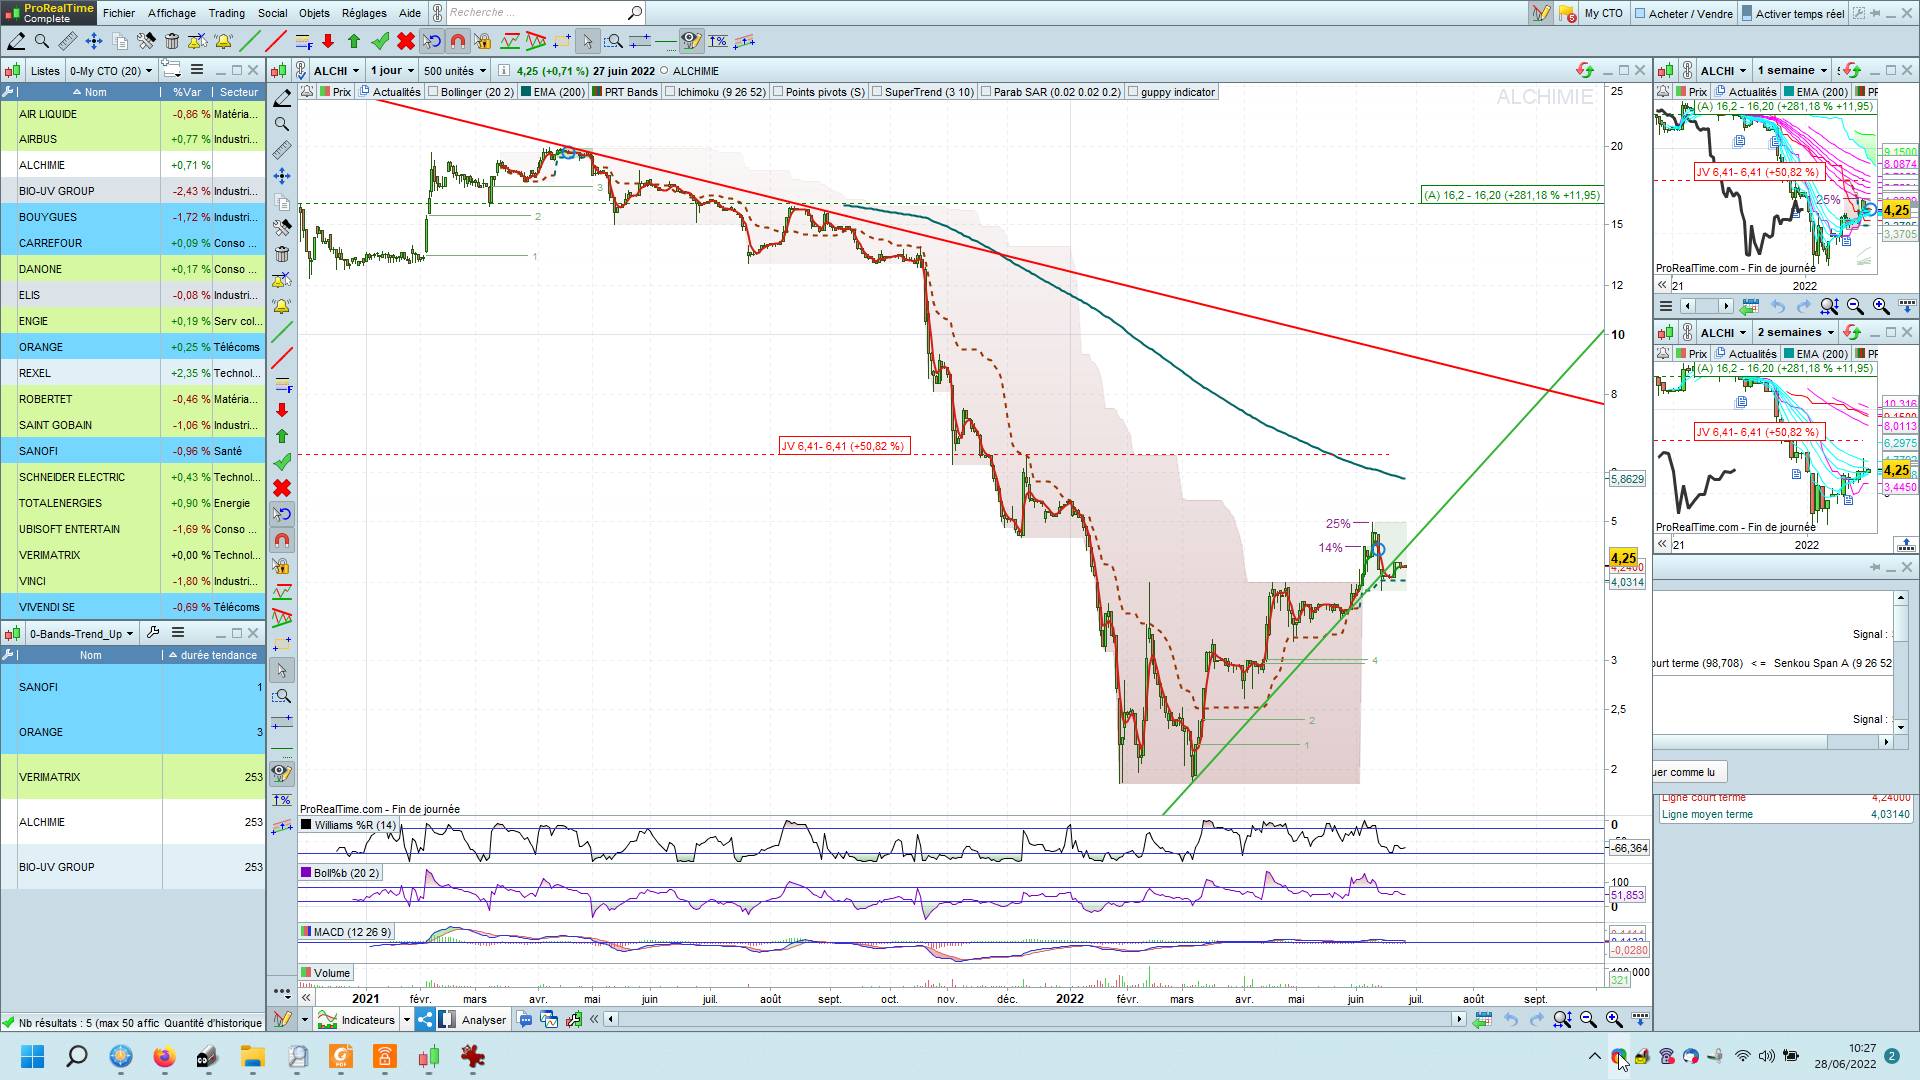Open the 1 jour timeframe dropdown

click(x=391, y=71)
